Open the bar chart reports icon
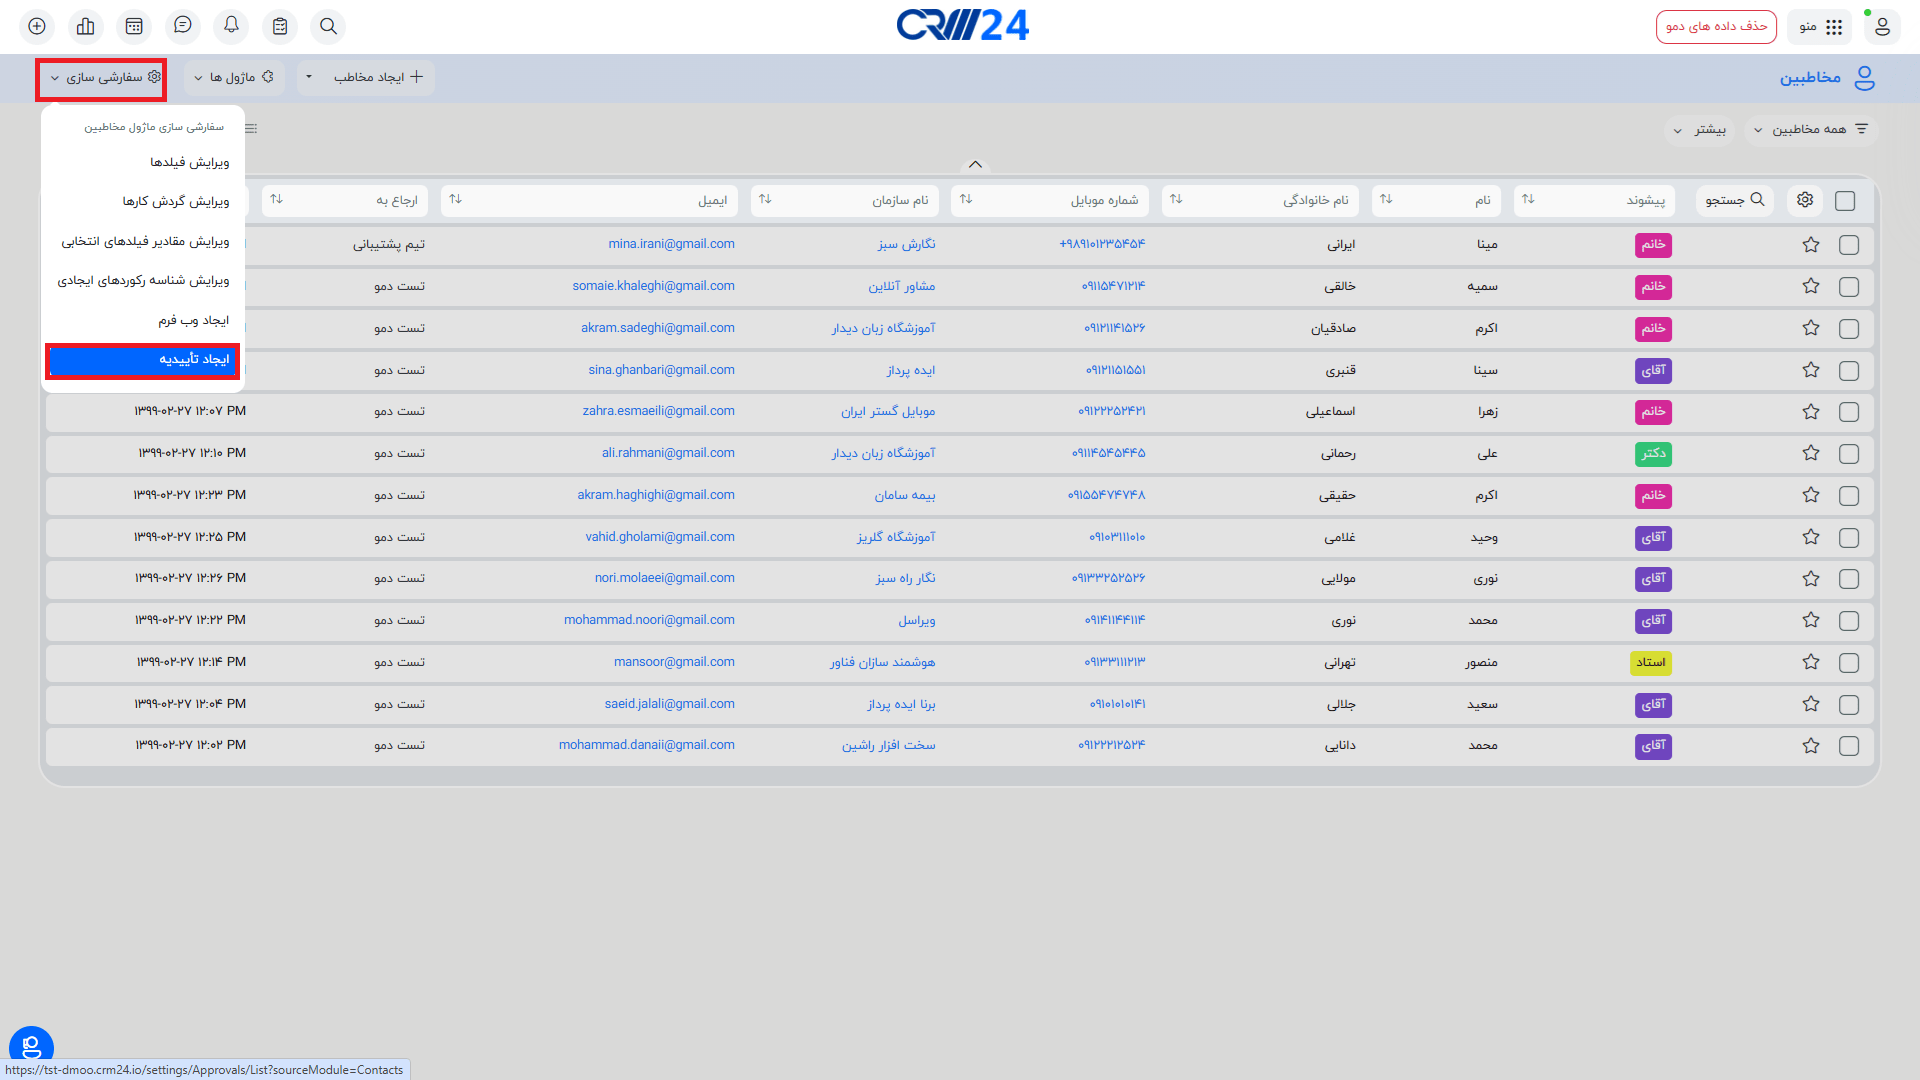 tap(86, 26)
